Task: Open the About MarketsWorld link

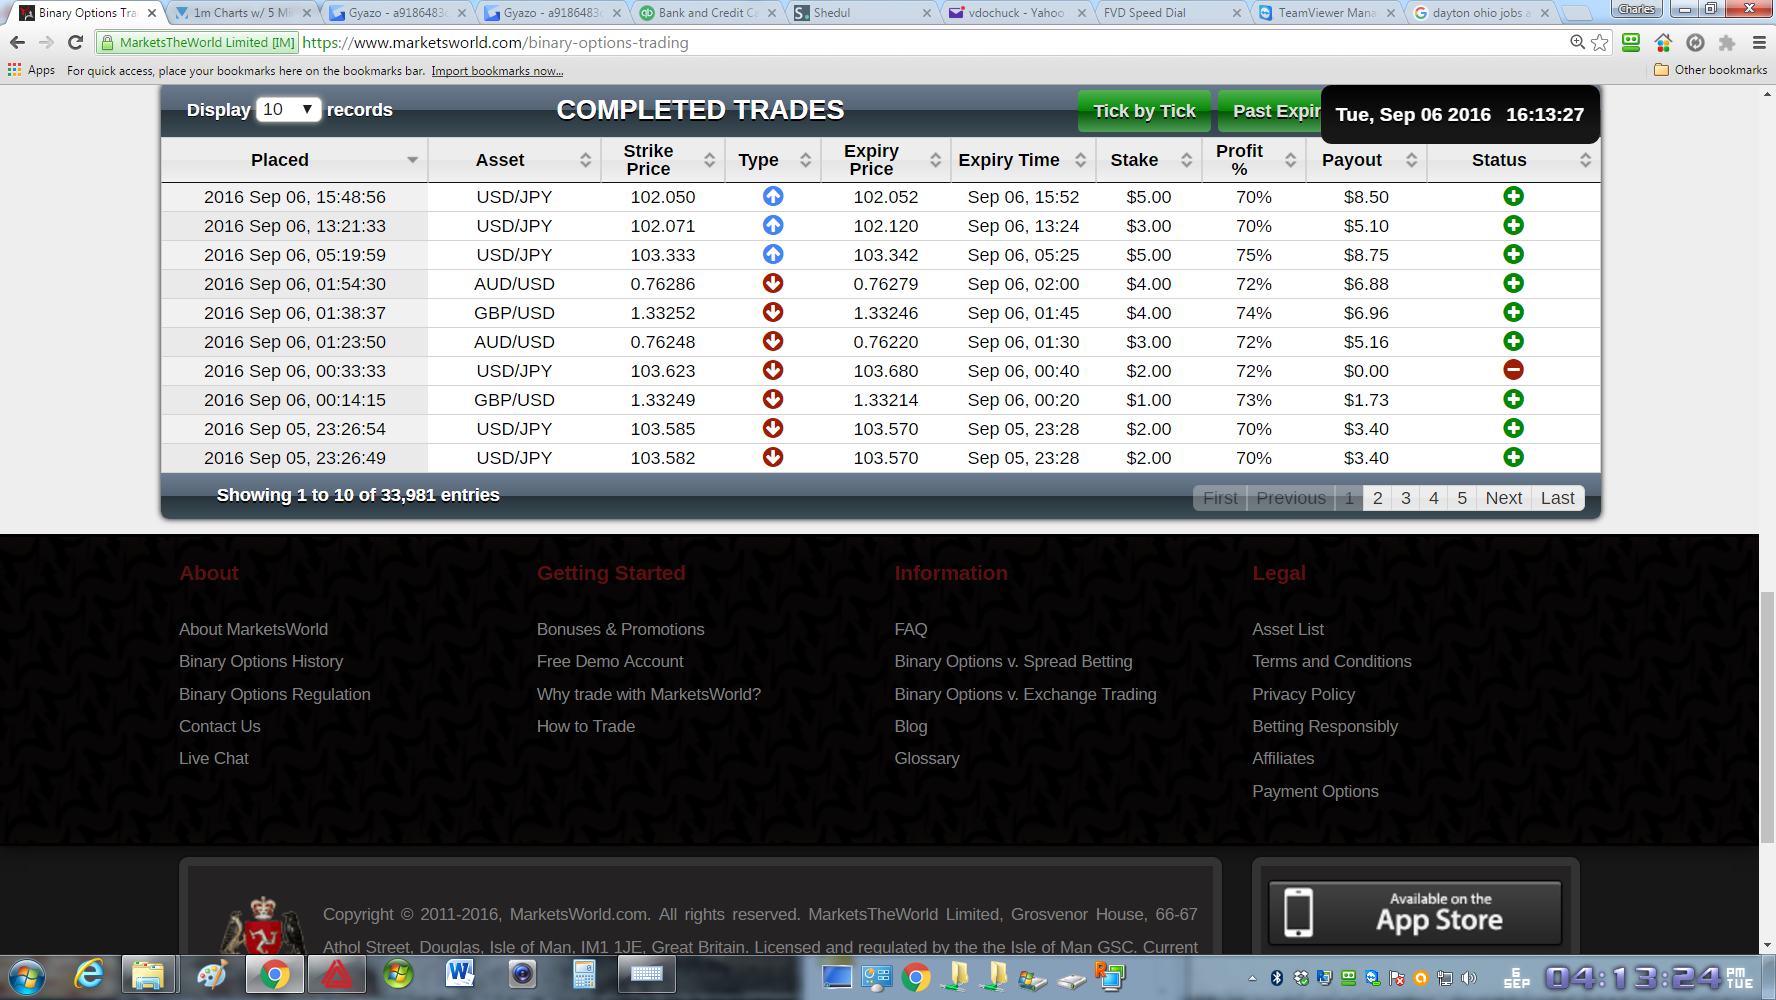Action: click(x=253, y=629)
